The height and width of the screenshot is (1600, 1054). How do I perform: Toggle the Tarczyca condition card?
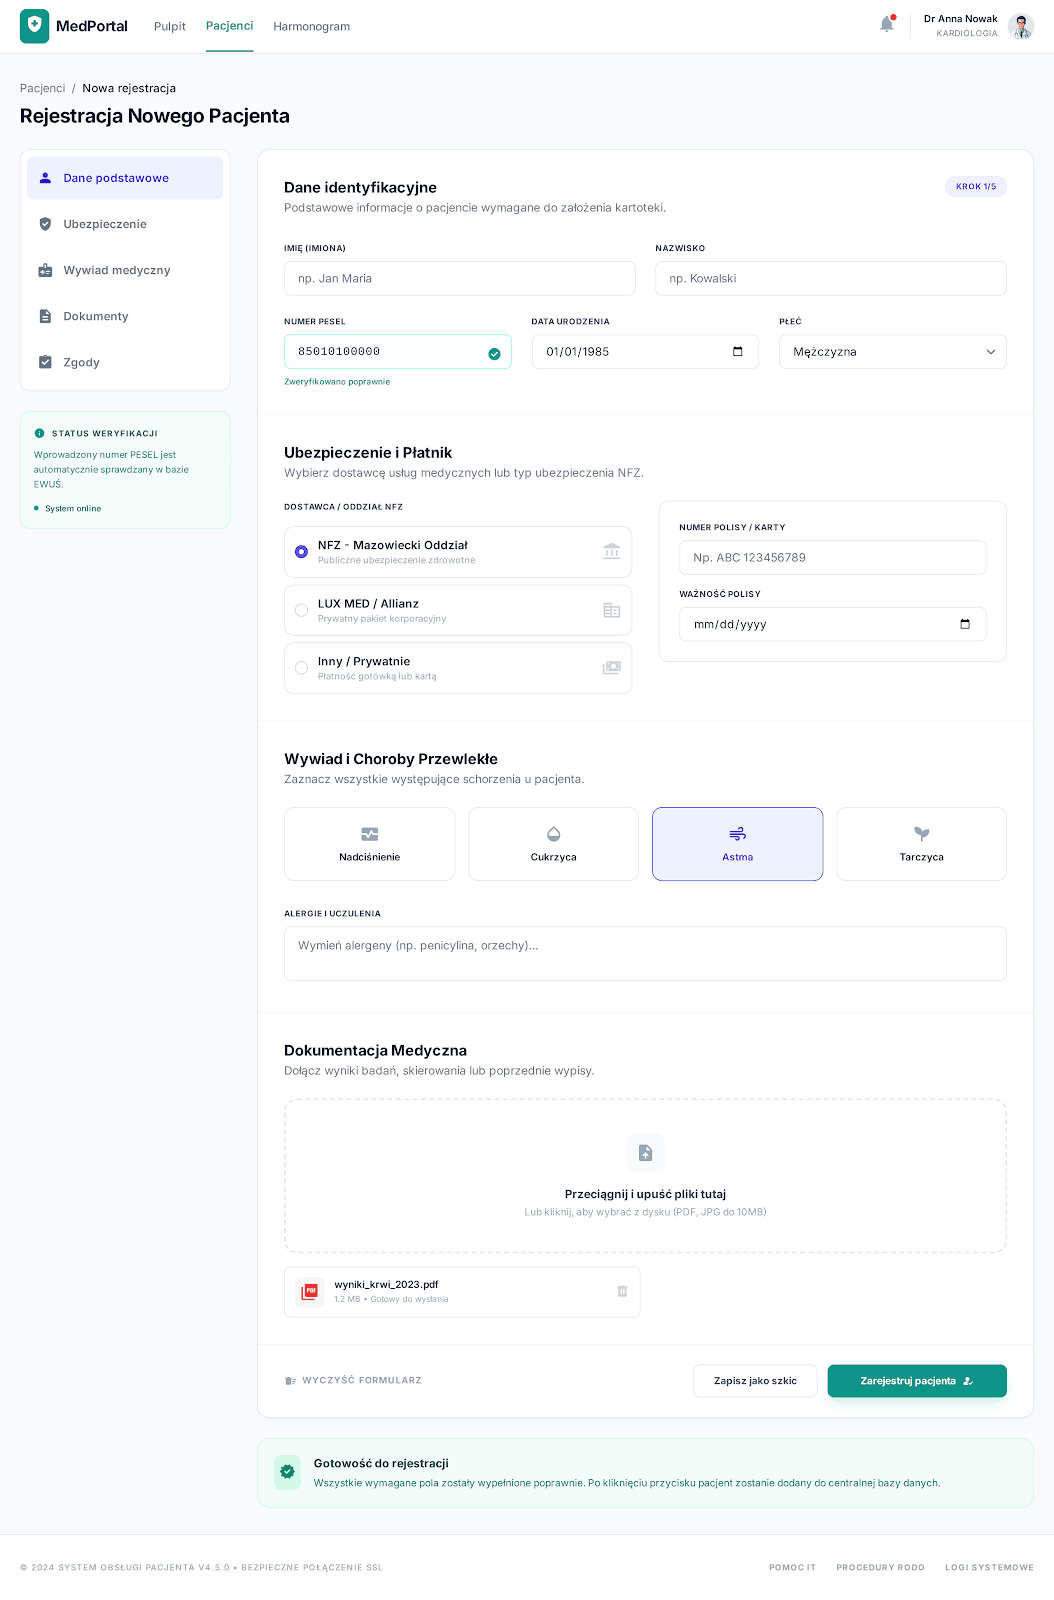921,844
